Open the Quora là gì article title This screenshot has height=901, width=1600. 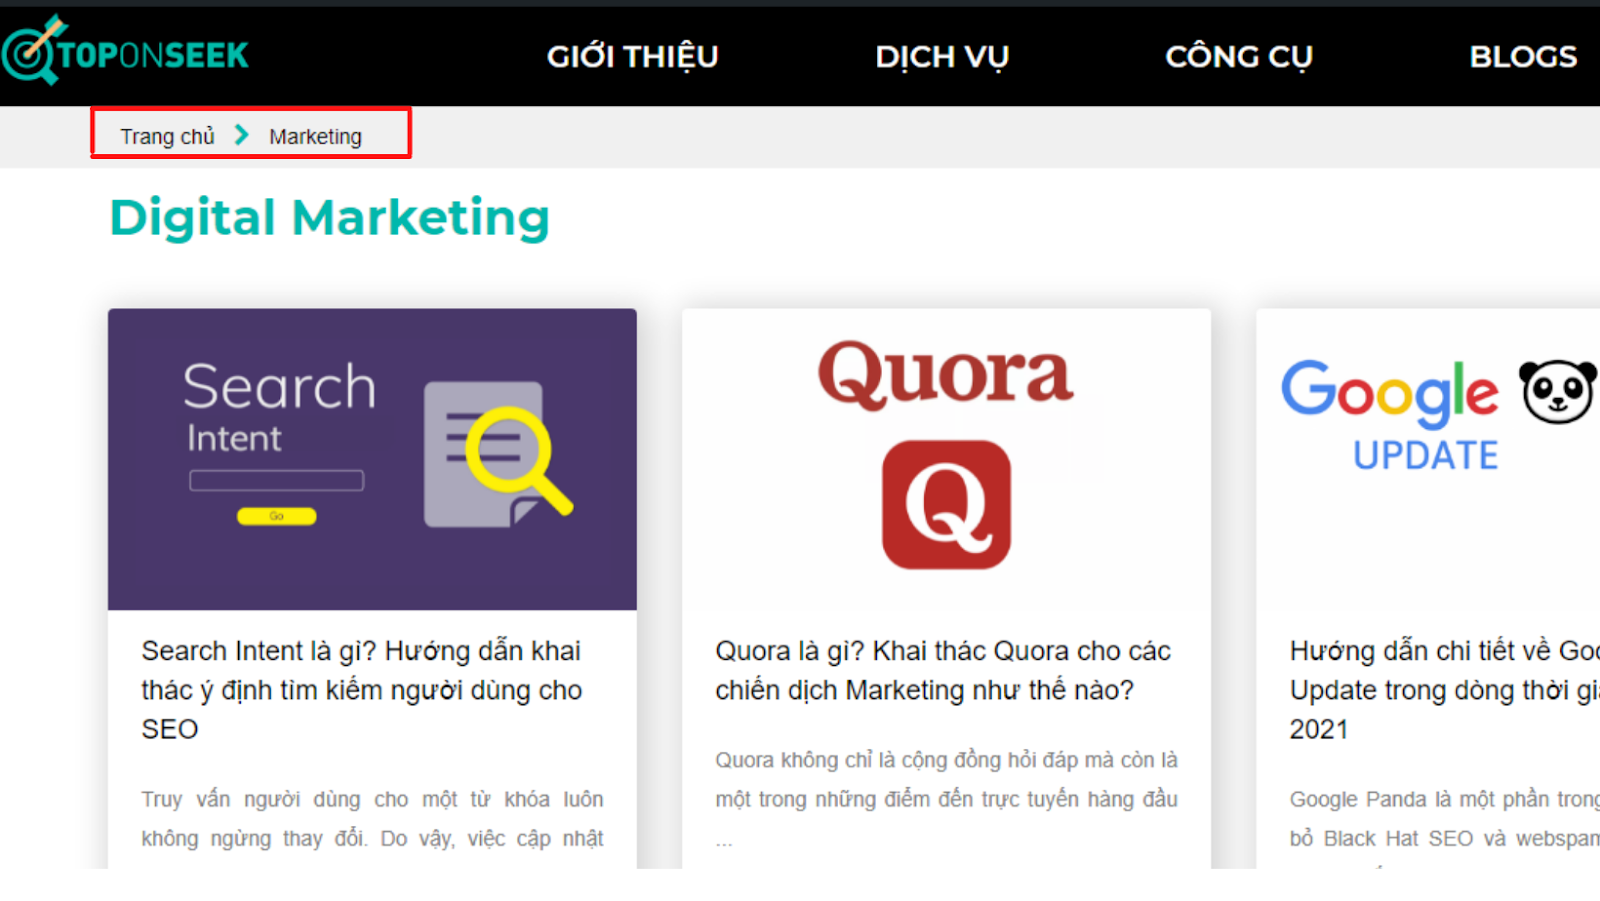click(x=942, y=670)
